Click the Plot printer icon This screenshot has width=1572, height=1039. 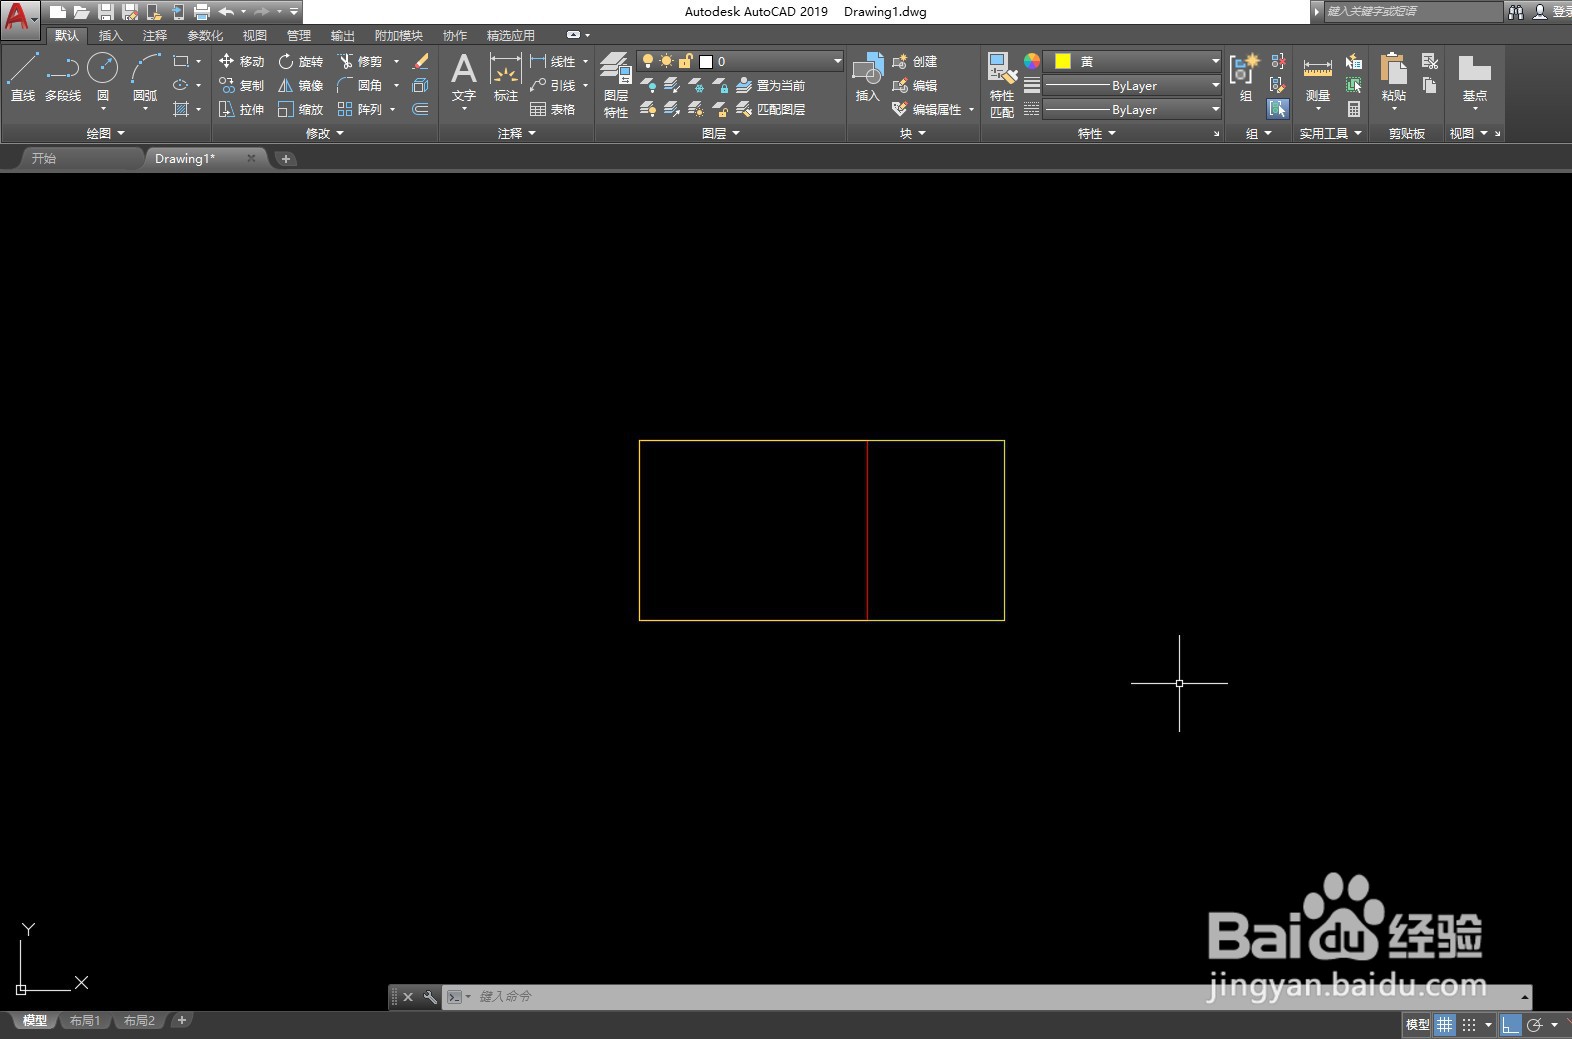[202, 12]
